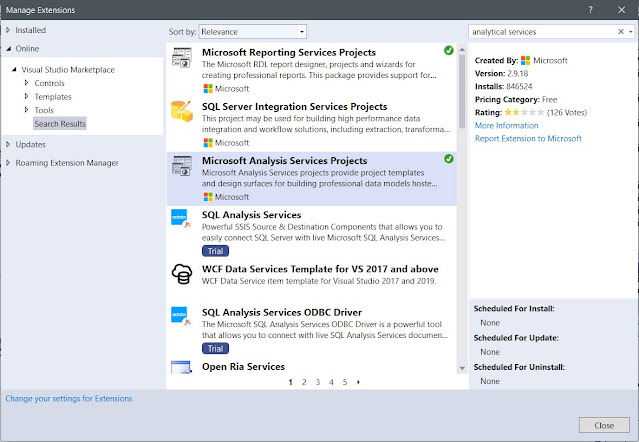The height and width of the screenshot is (442, 639).
Task: Select WCF Data Services Template title
Action: pyautogui.click(x=320, y=269)
